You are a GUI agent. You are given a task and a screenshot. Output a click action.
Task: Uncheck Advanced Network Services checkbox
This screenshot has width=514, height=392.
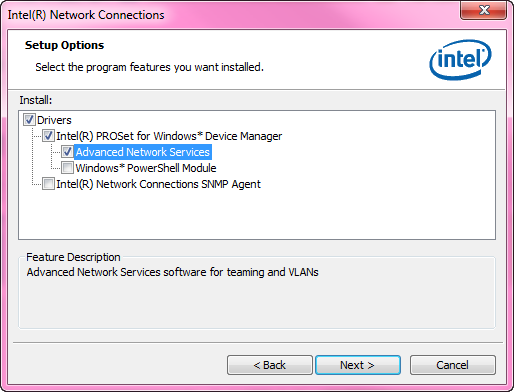pyautogui.click(x=67, y=152)
